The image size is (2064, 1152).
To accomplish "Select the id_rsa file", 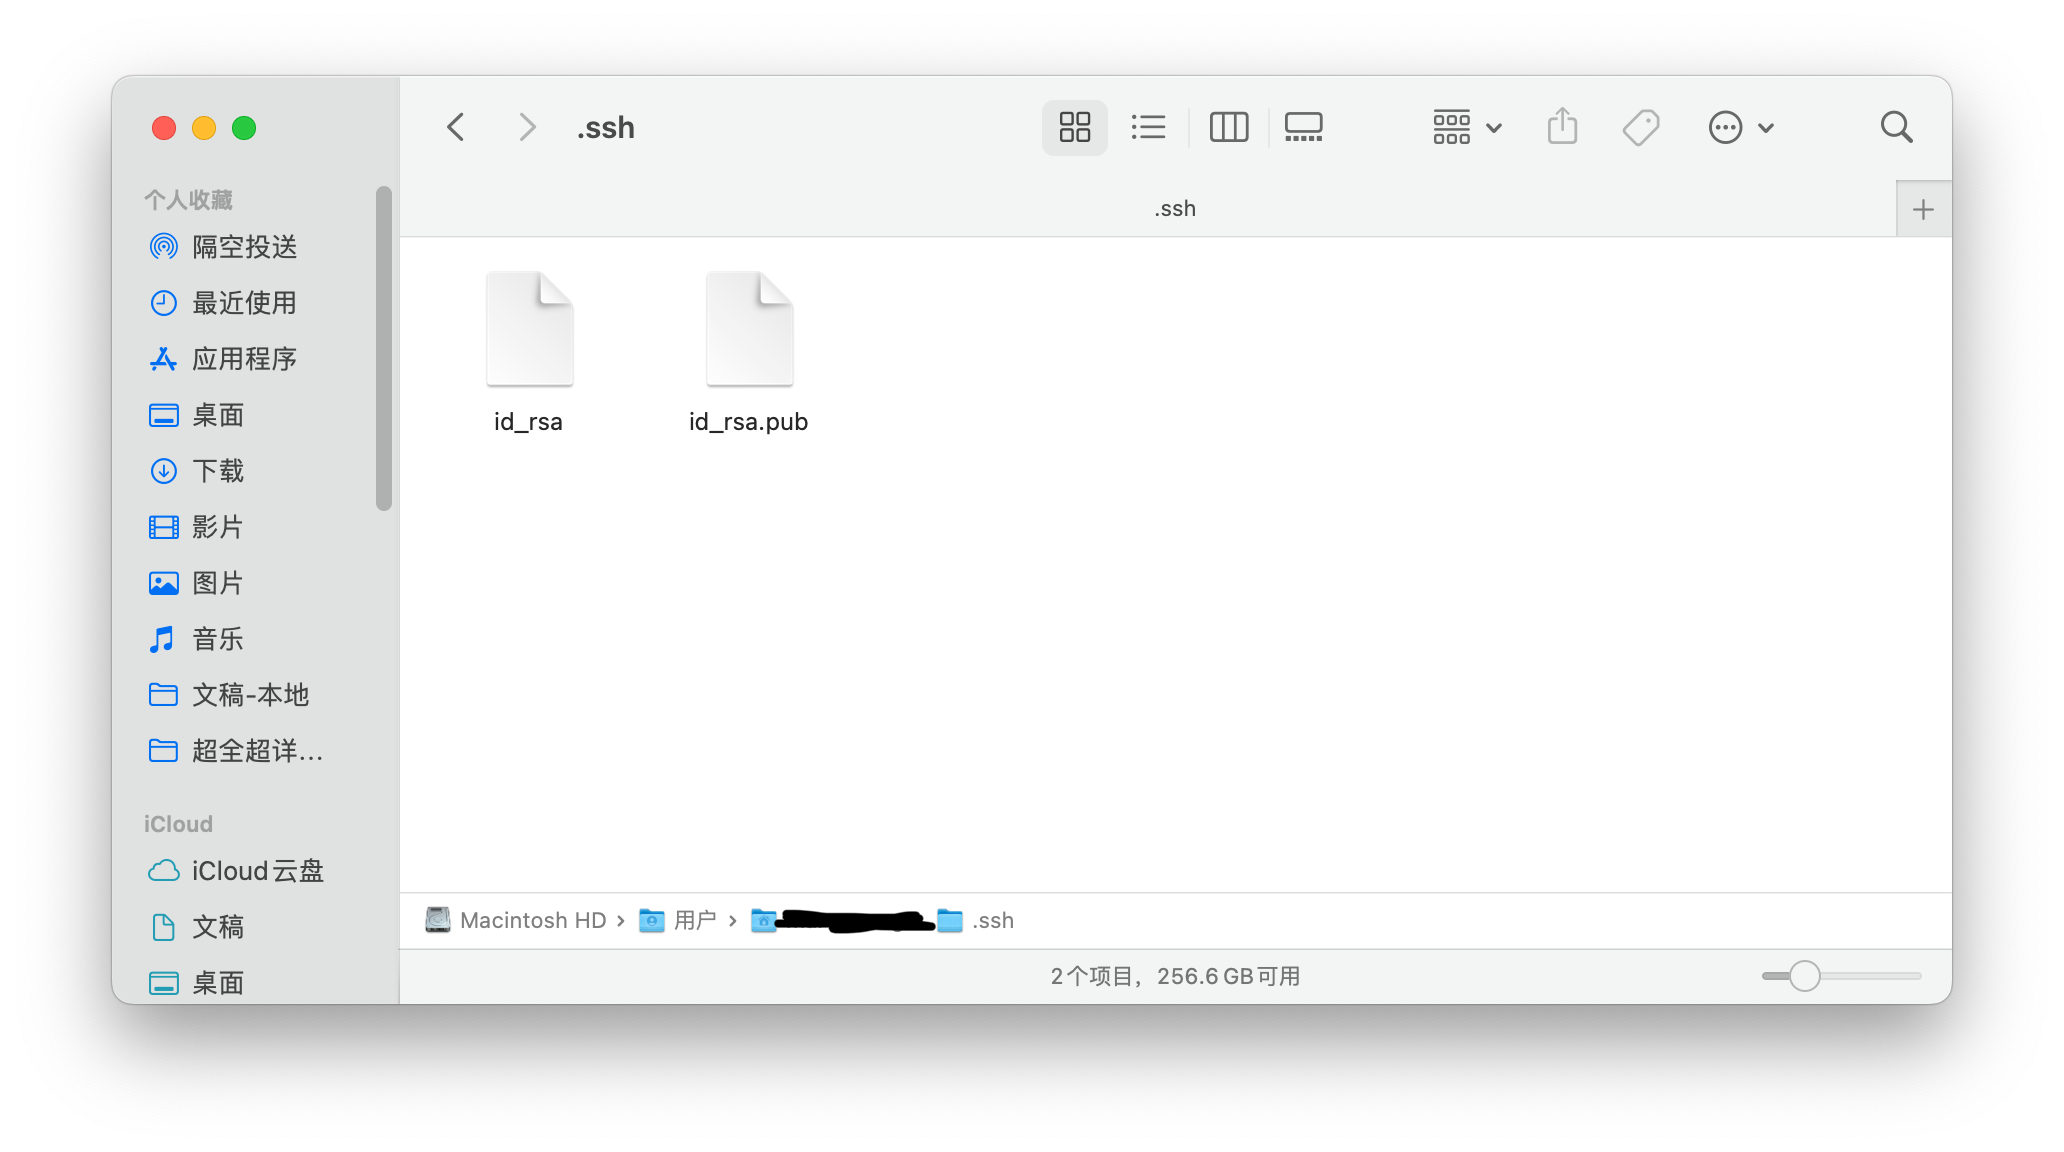I will click(x=529, y=330).
